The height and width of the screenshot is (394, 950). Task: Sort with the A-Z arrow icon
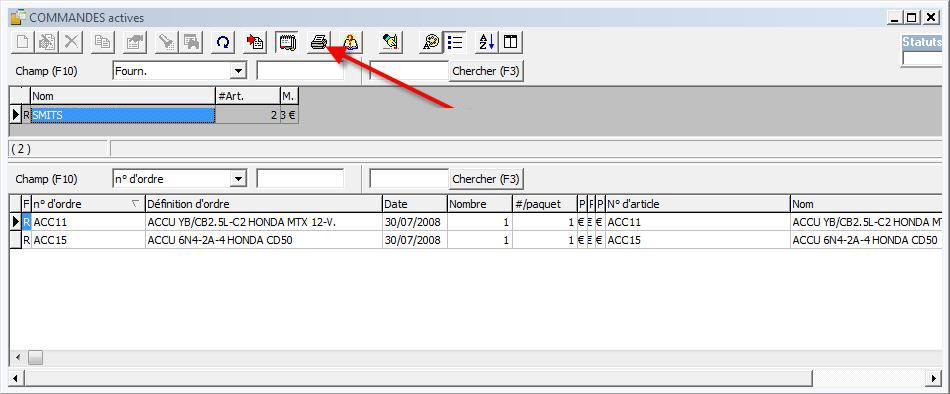(487, 42)
